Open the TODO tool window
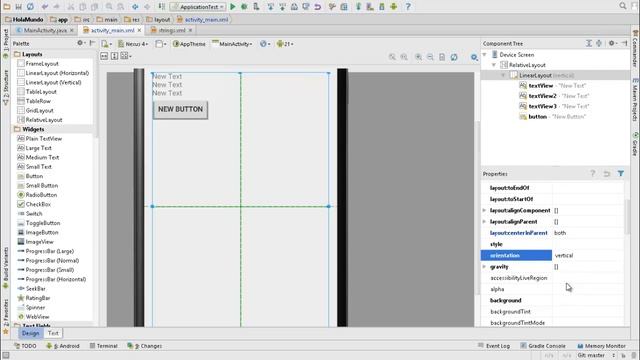 tap(25, 346)
